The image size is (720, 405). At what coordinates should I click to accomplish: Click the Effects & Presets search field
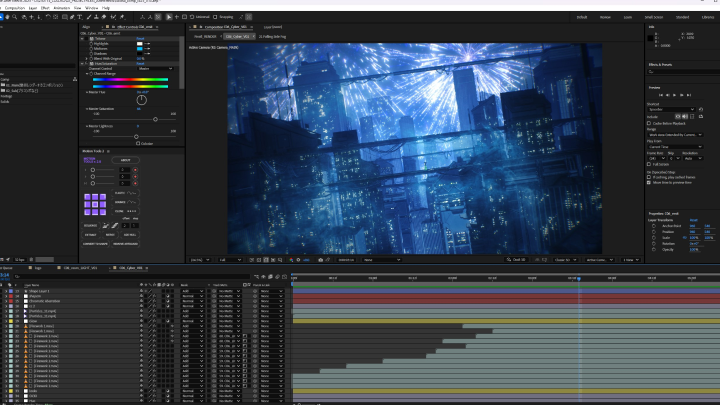tap(683, 72)
